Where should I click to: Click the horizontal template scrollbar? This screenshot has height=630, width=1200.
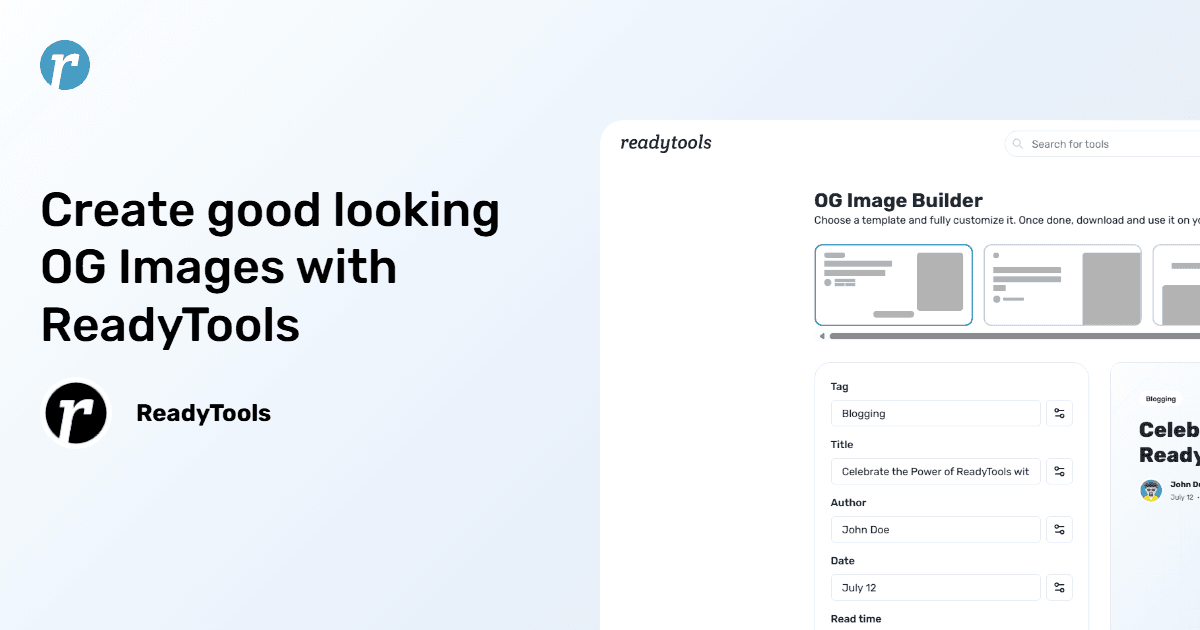point(1014,336)
